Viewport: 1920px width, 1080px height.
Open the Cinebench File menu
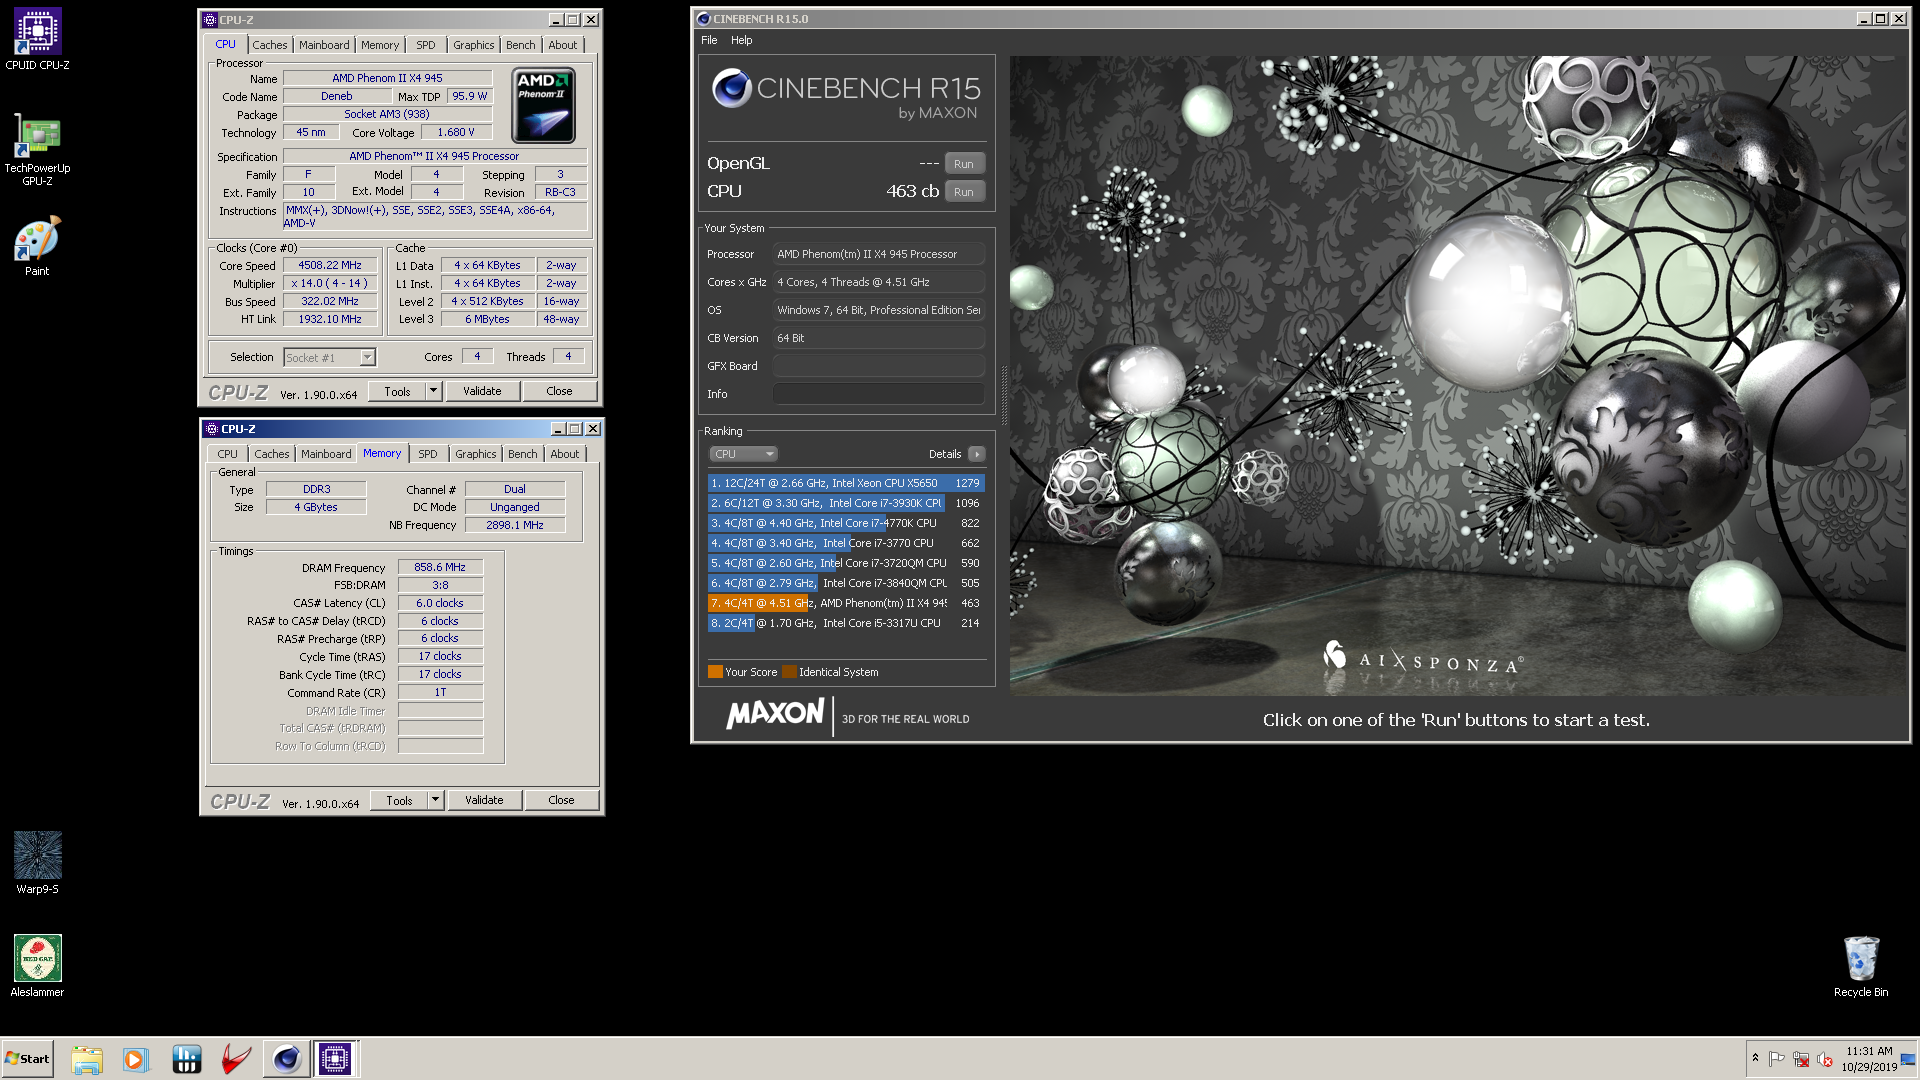(709, 40)
